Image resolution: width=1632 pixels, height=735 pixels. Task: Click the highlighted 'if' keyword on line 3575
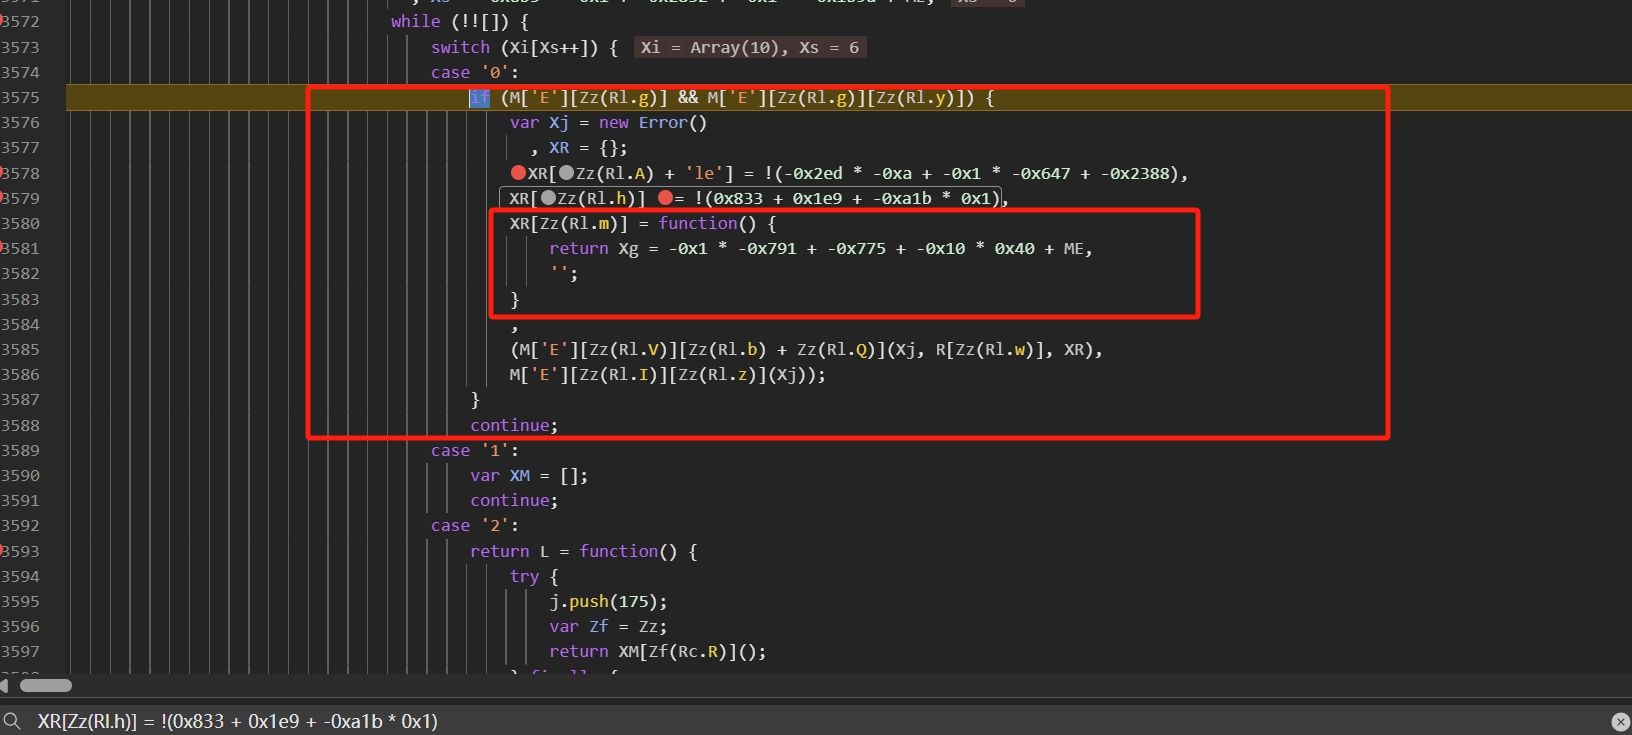pos(480,97)
